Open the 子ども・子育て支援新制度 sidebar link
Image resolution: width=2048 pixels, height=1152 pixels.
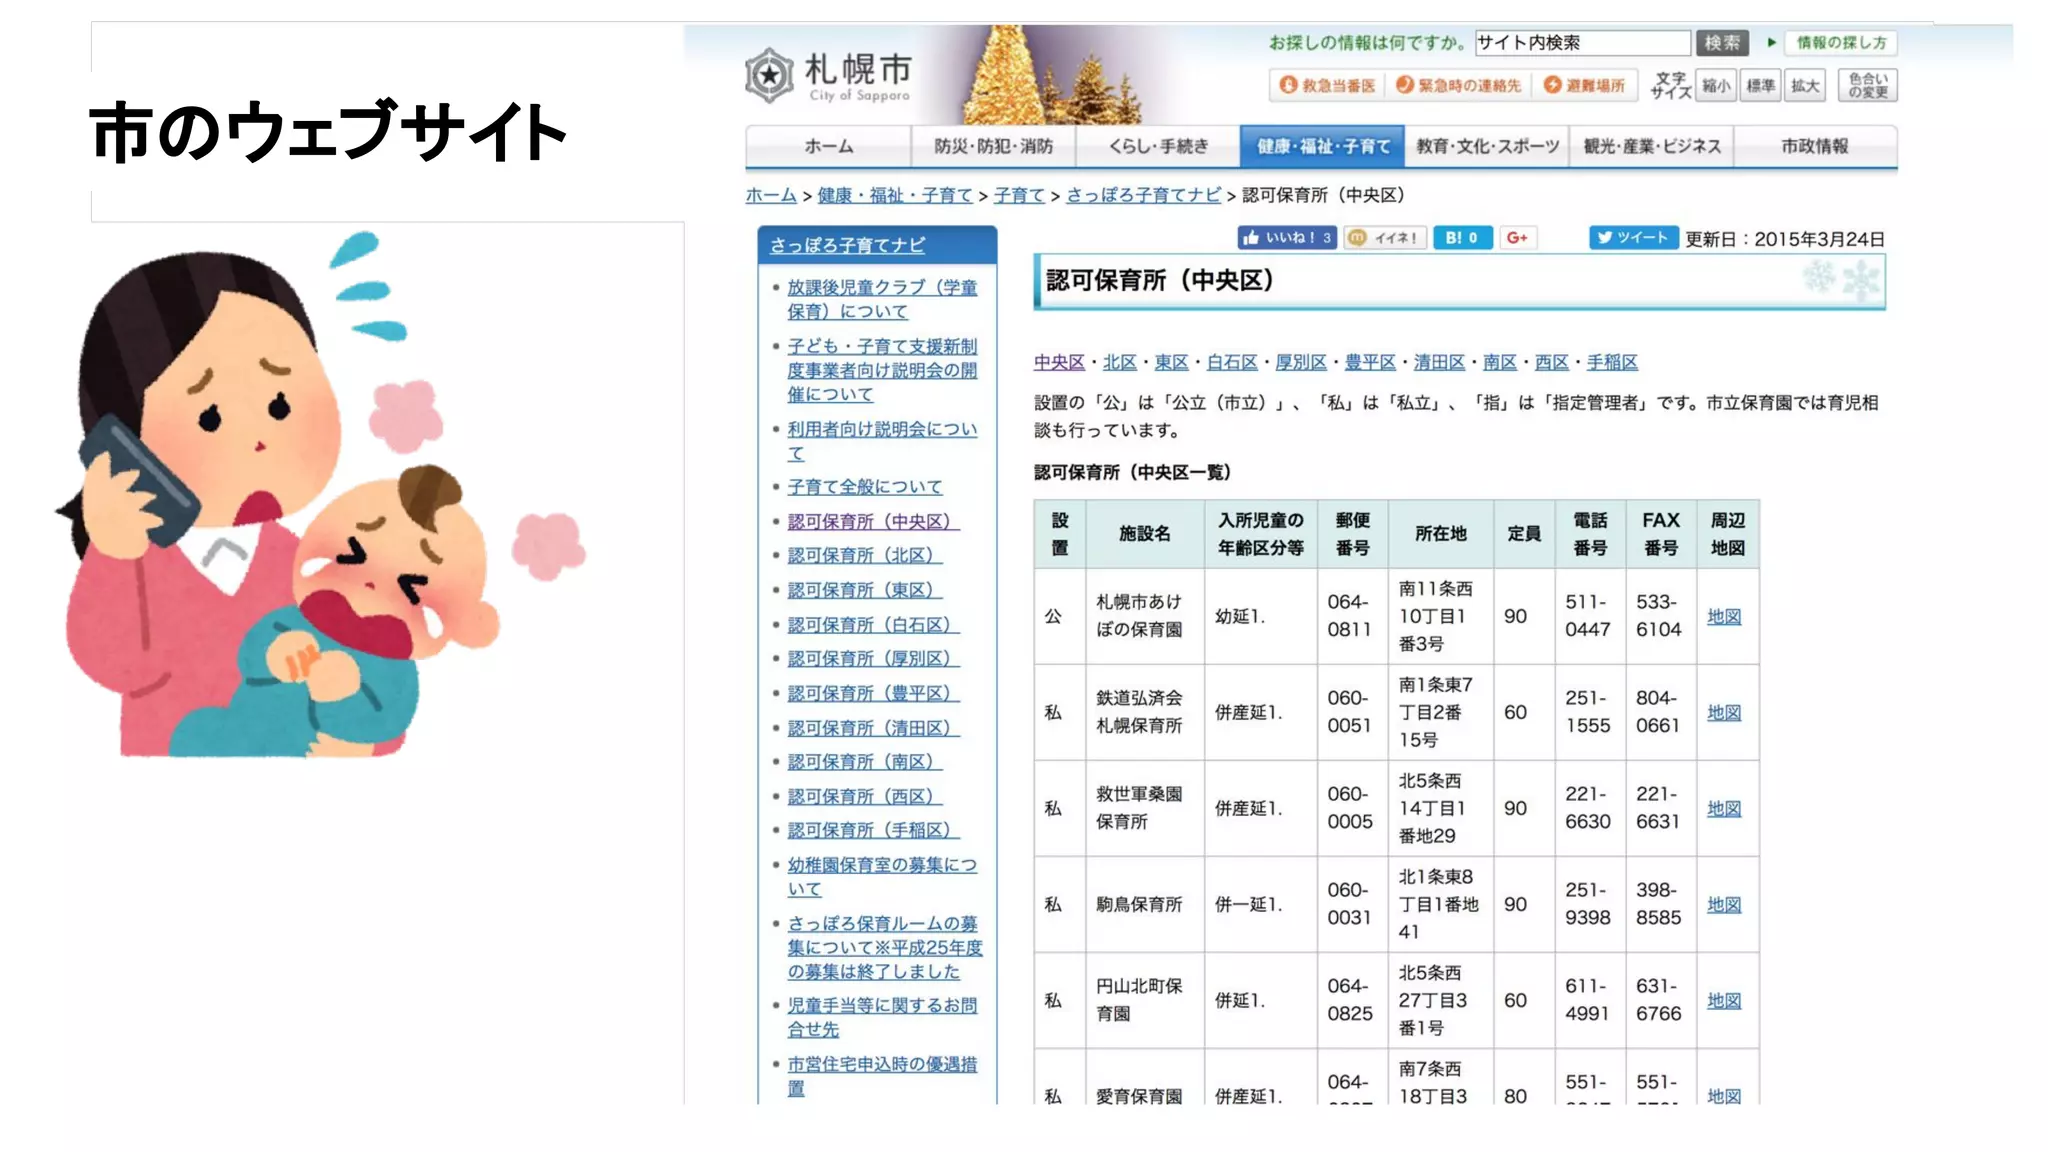click(881, 370)
